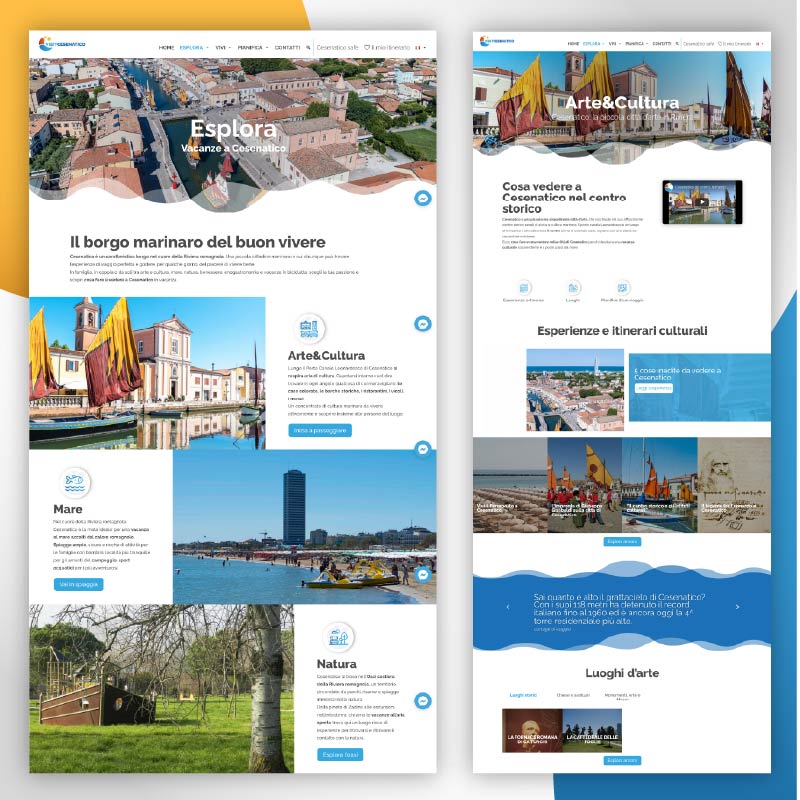Expand the VIVI menu on Esplora page
Screen dimensions: 800x800
(223, 47)
